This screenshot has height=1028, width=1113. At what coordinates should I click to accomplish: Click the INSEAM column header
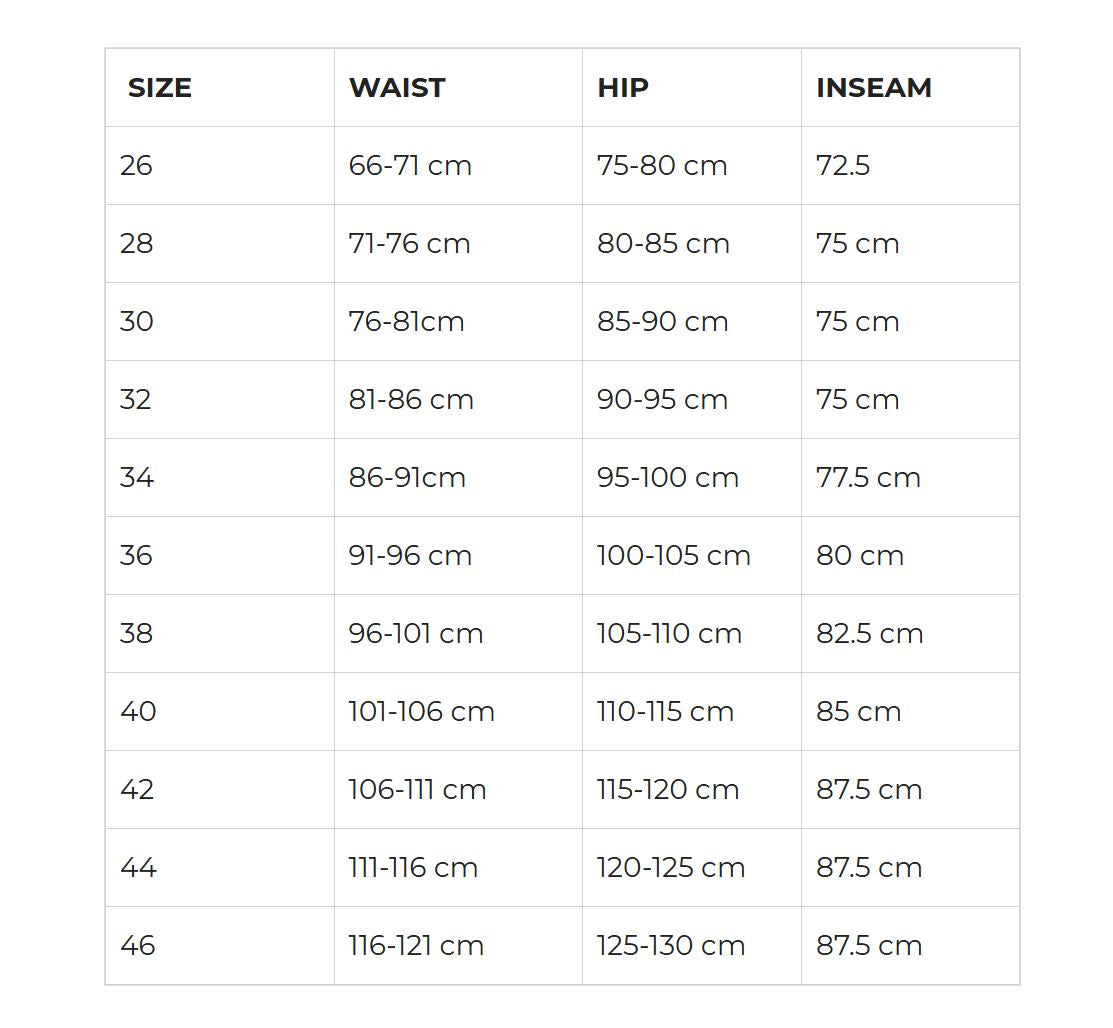click(874, 88)
